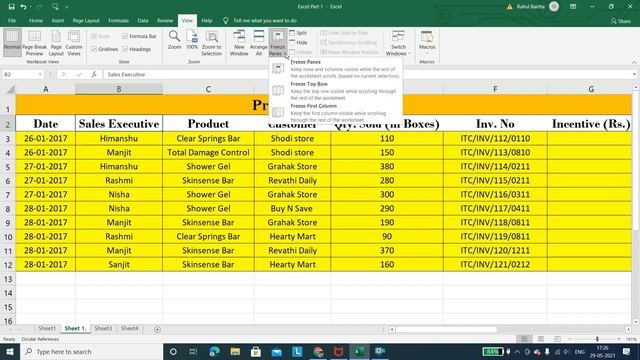
Task: Click the Windows taskbar search box
Action: click(91, 351)
